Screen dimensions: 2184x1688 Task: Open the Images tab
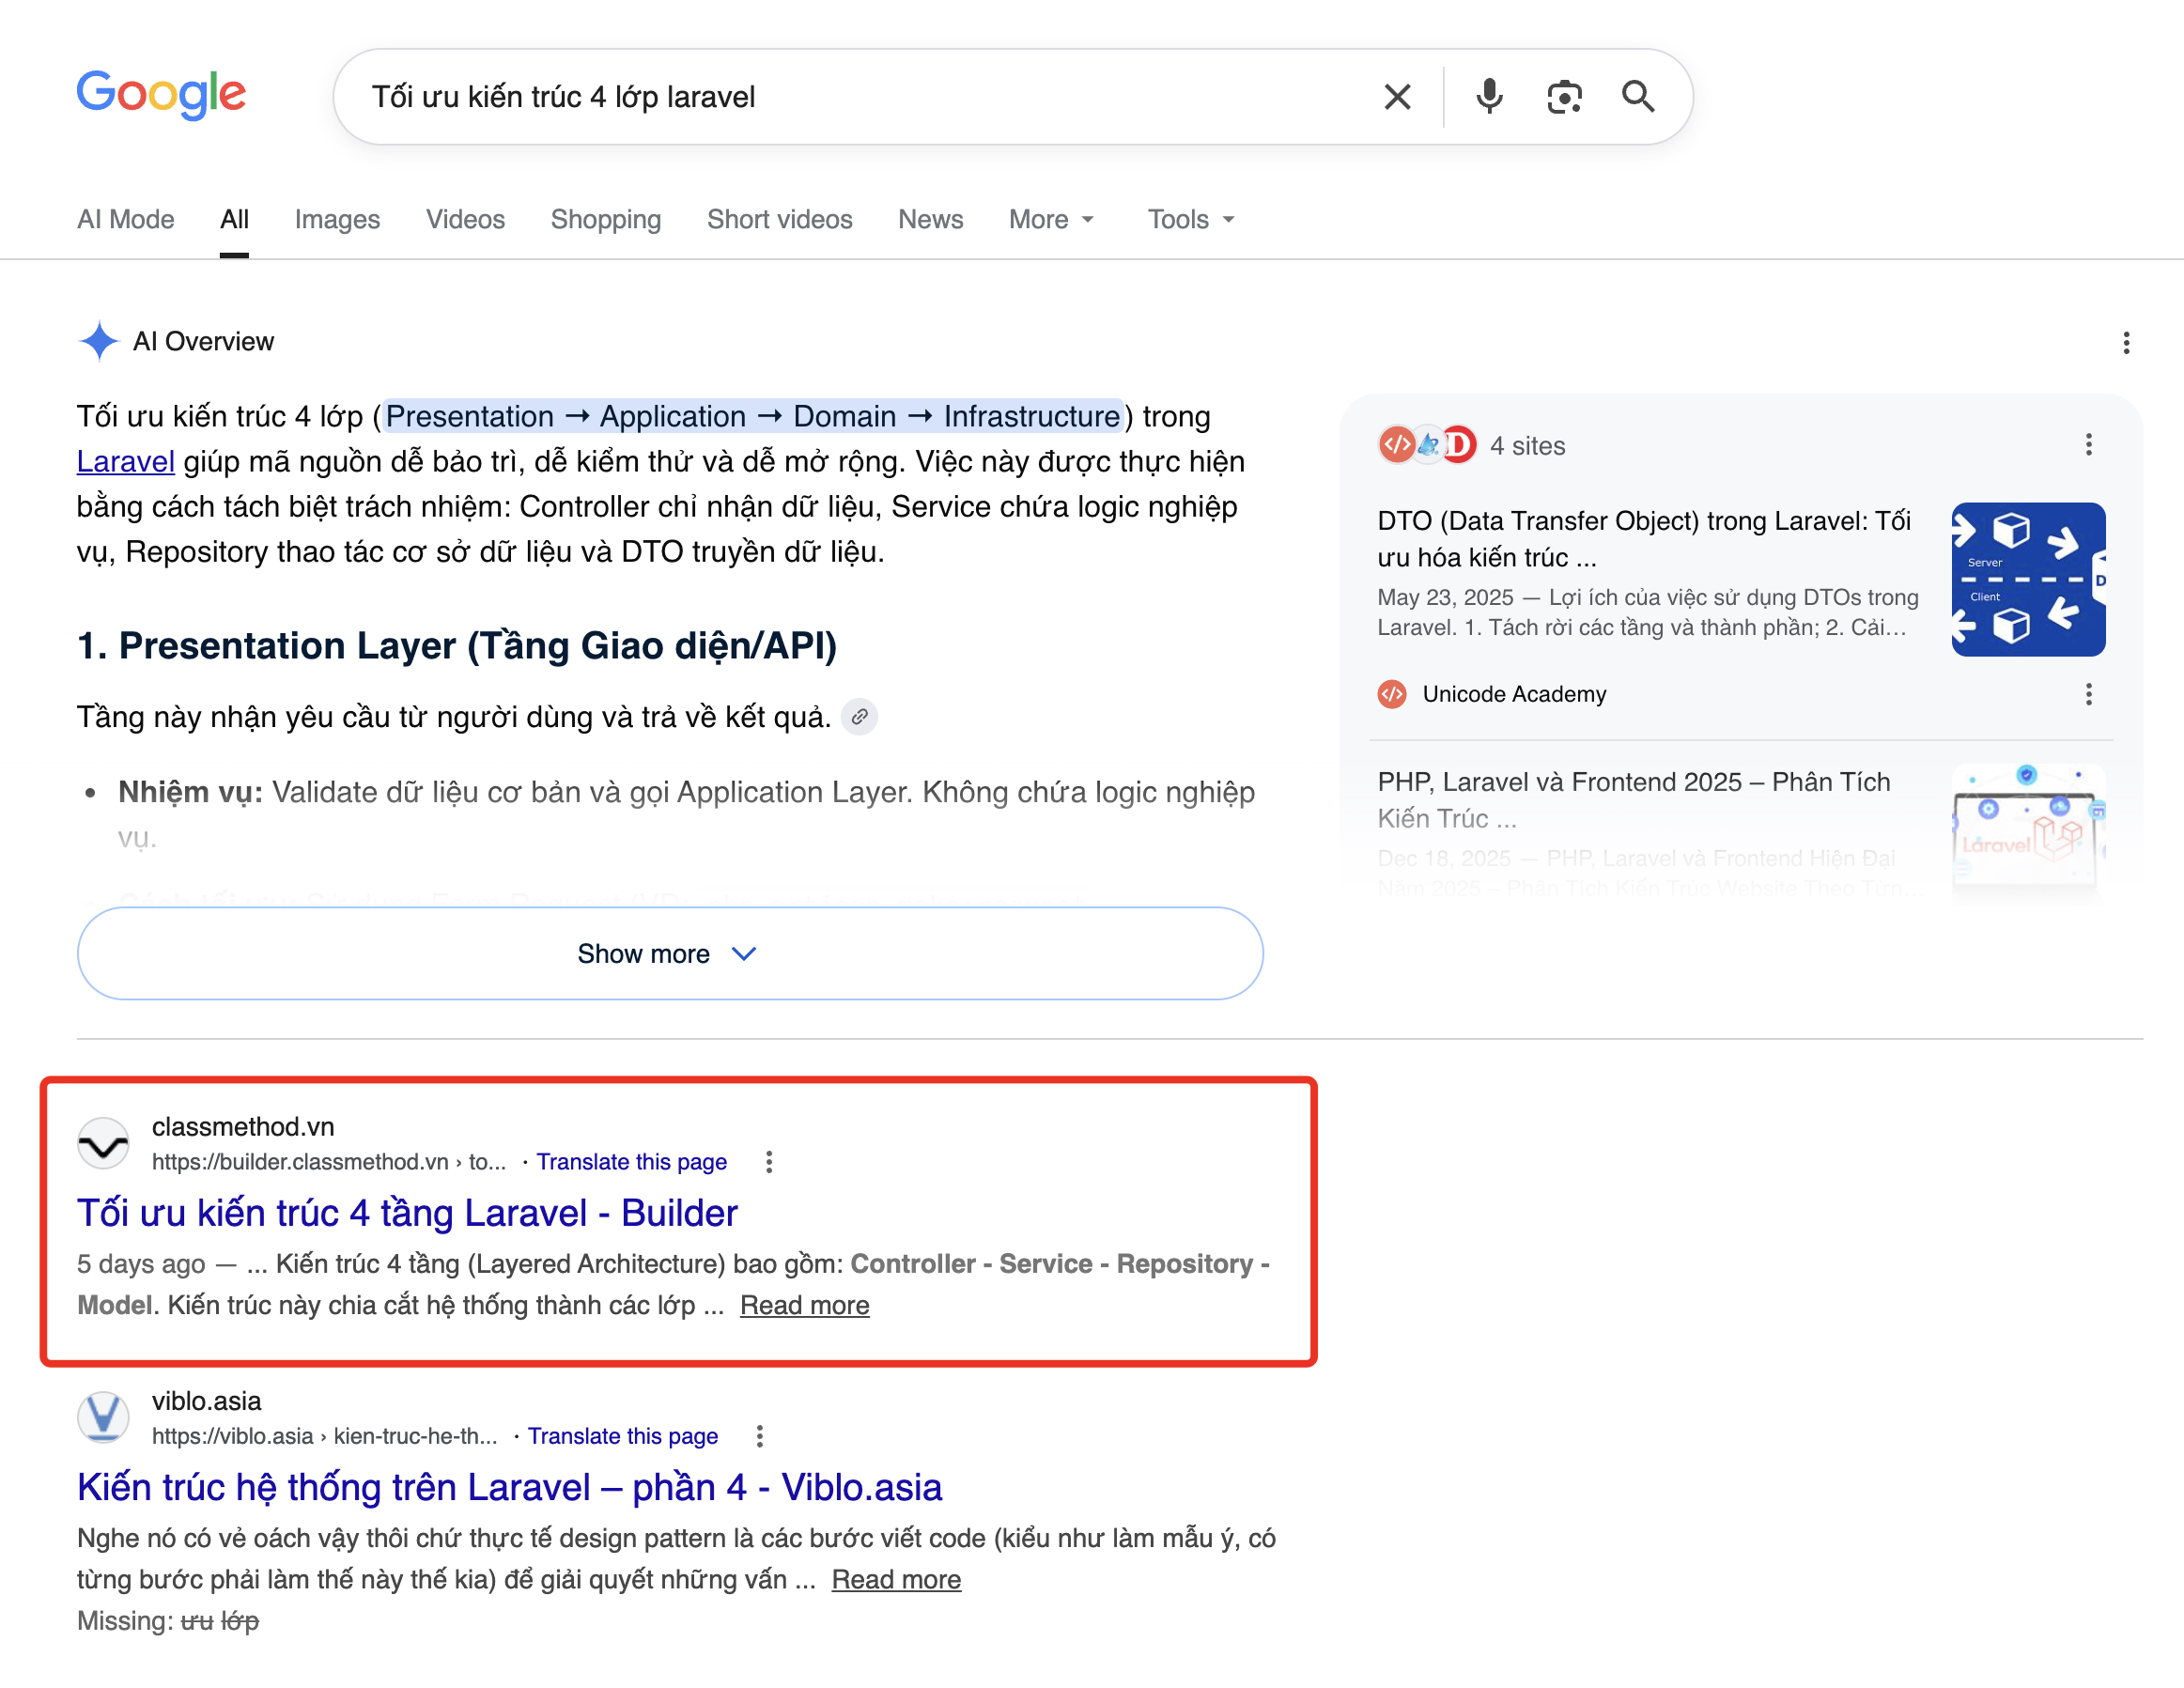click(337, 219)
